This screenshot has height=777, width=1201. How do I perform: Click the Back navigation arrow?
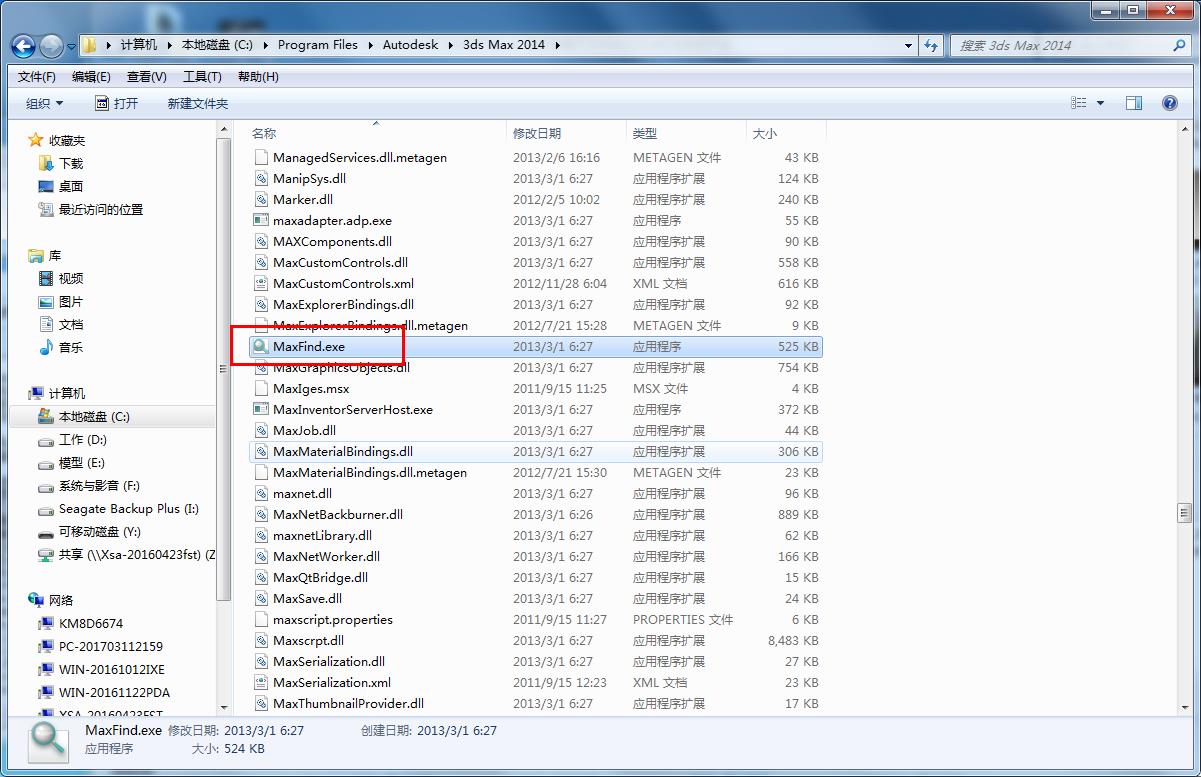(24, 45)
